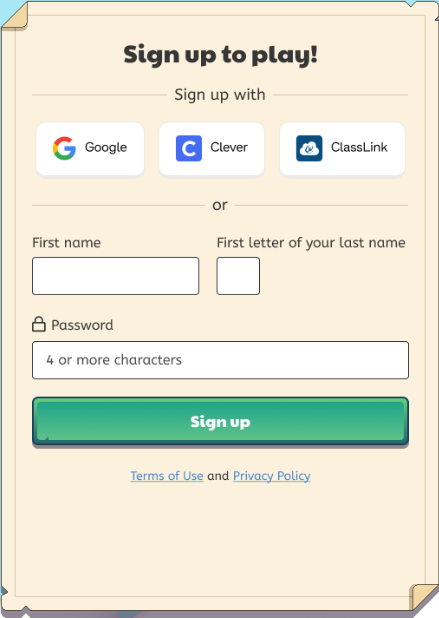This screenshot has height=618, width=439.
Task: Click the green Sign up button
Action: pyautogui.click(x=220, y=421)
